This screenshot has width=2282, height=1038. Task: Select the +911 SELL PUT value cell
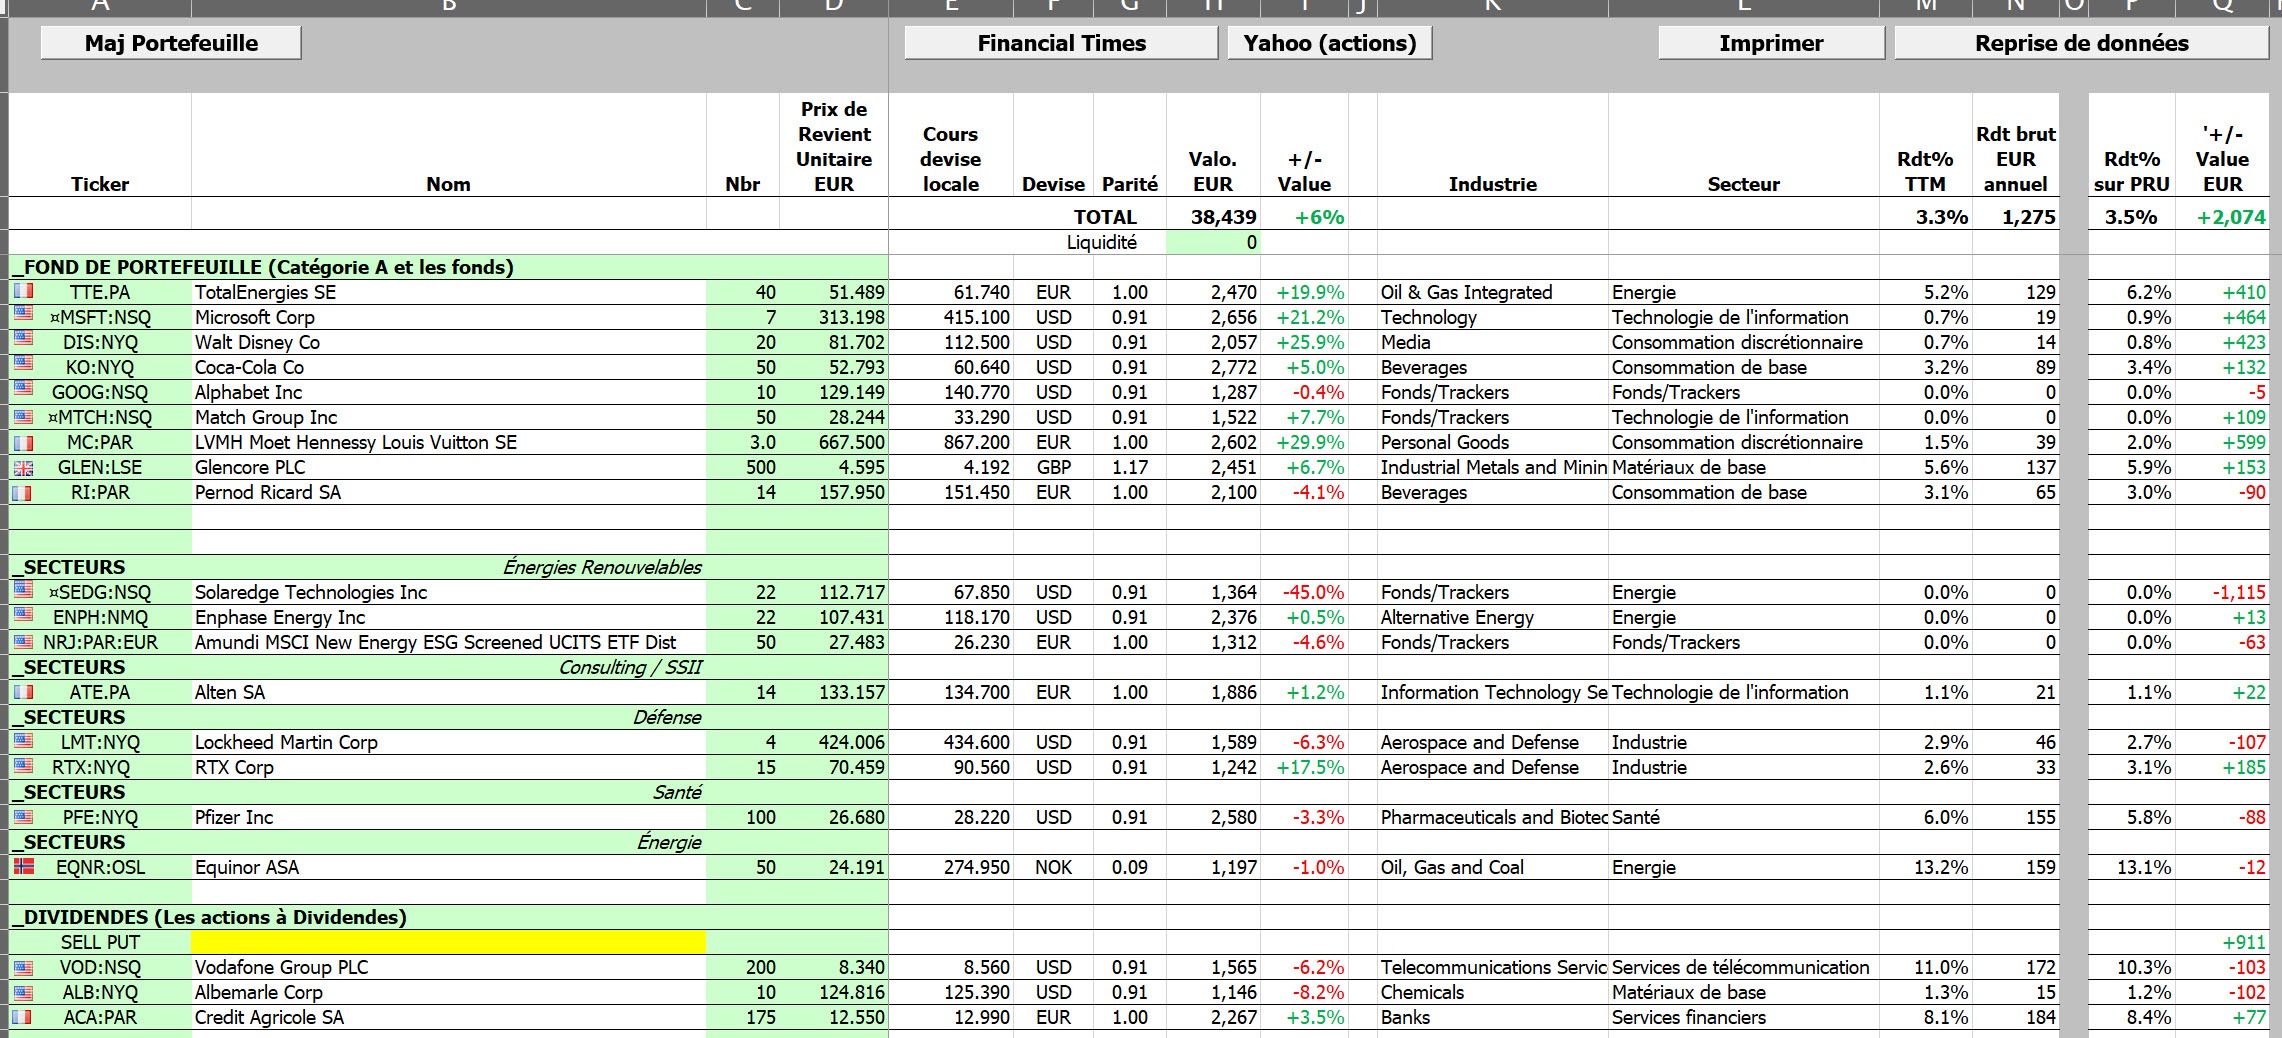(2222, 942)
